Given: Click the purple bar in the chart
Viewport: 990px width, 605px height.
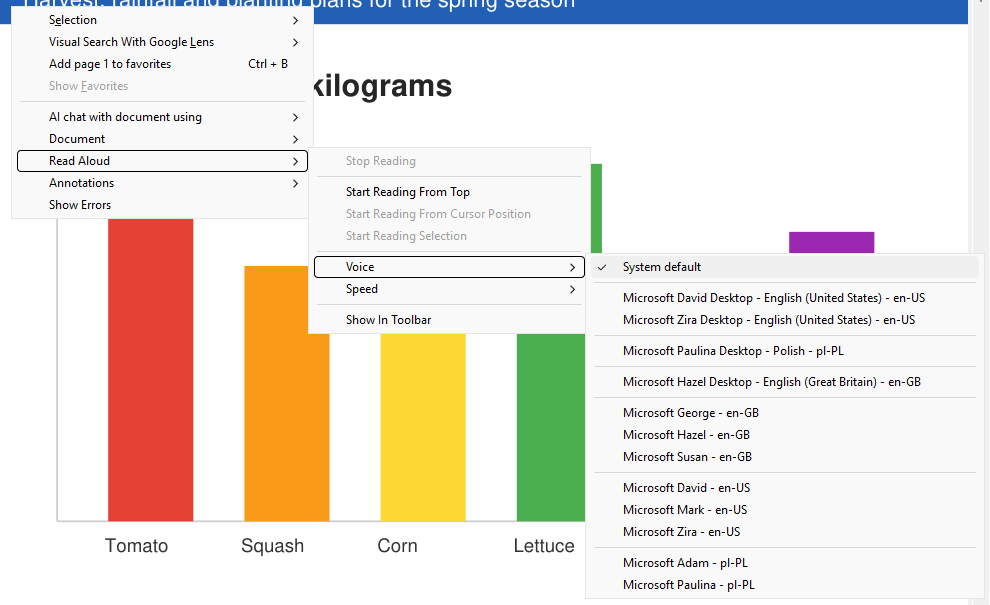Looking at the screenshot, I should point(832,243).
